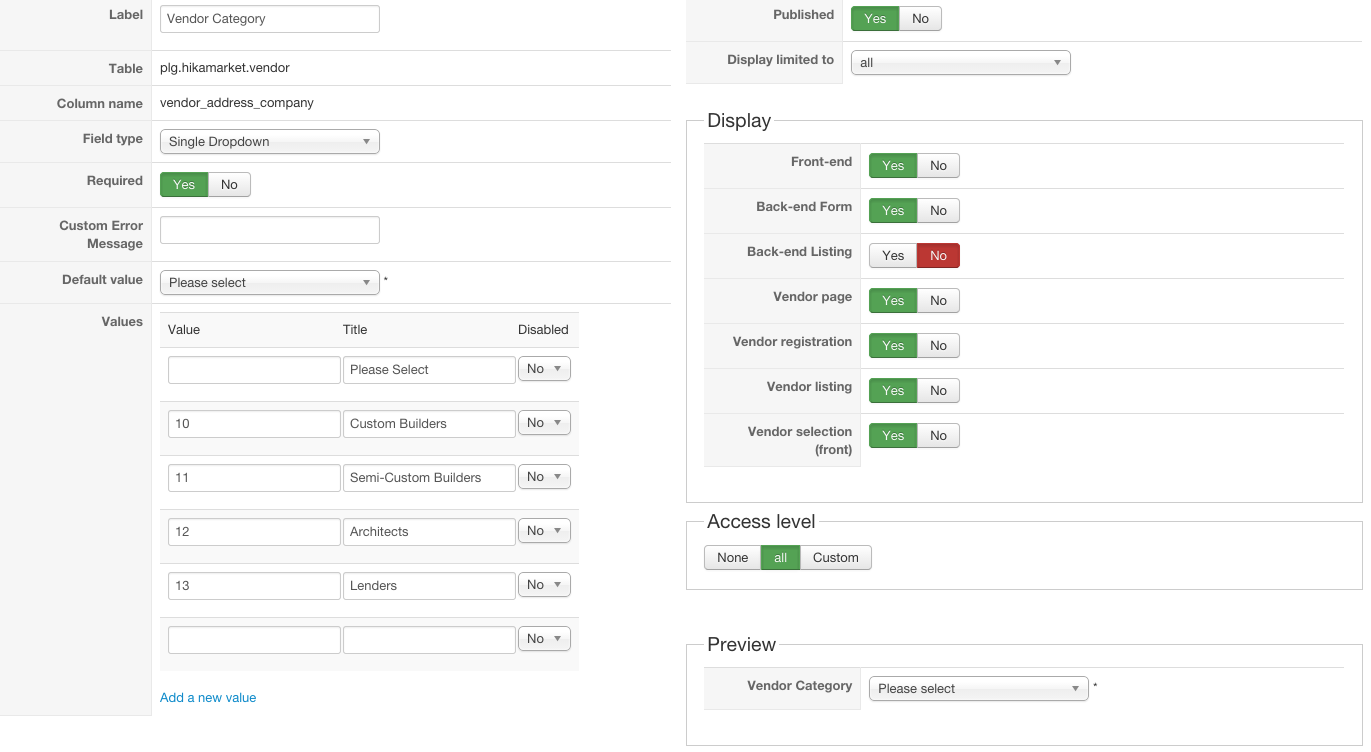
Task: Disable Vendor listing display
Action: pyautogui.click(x=938, y=390)
